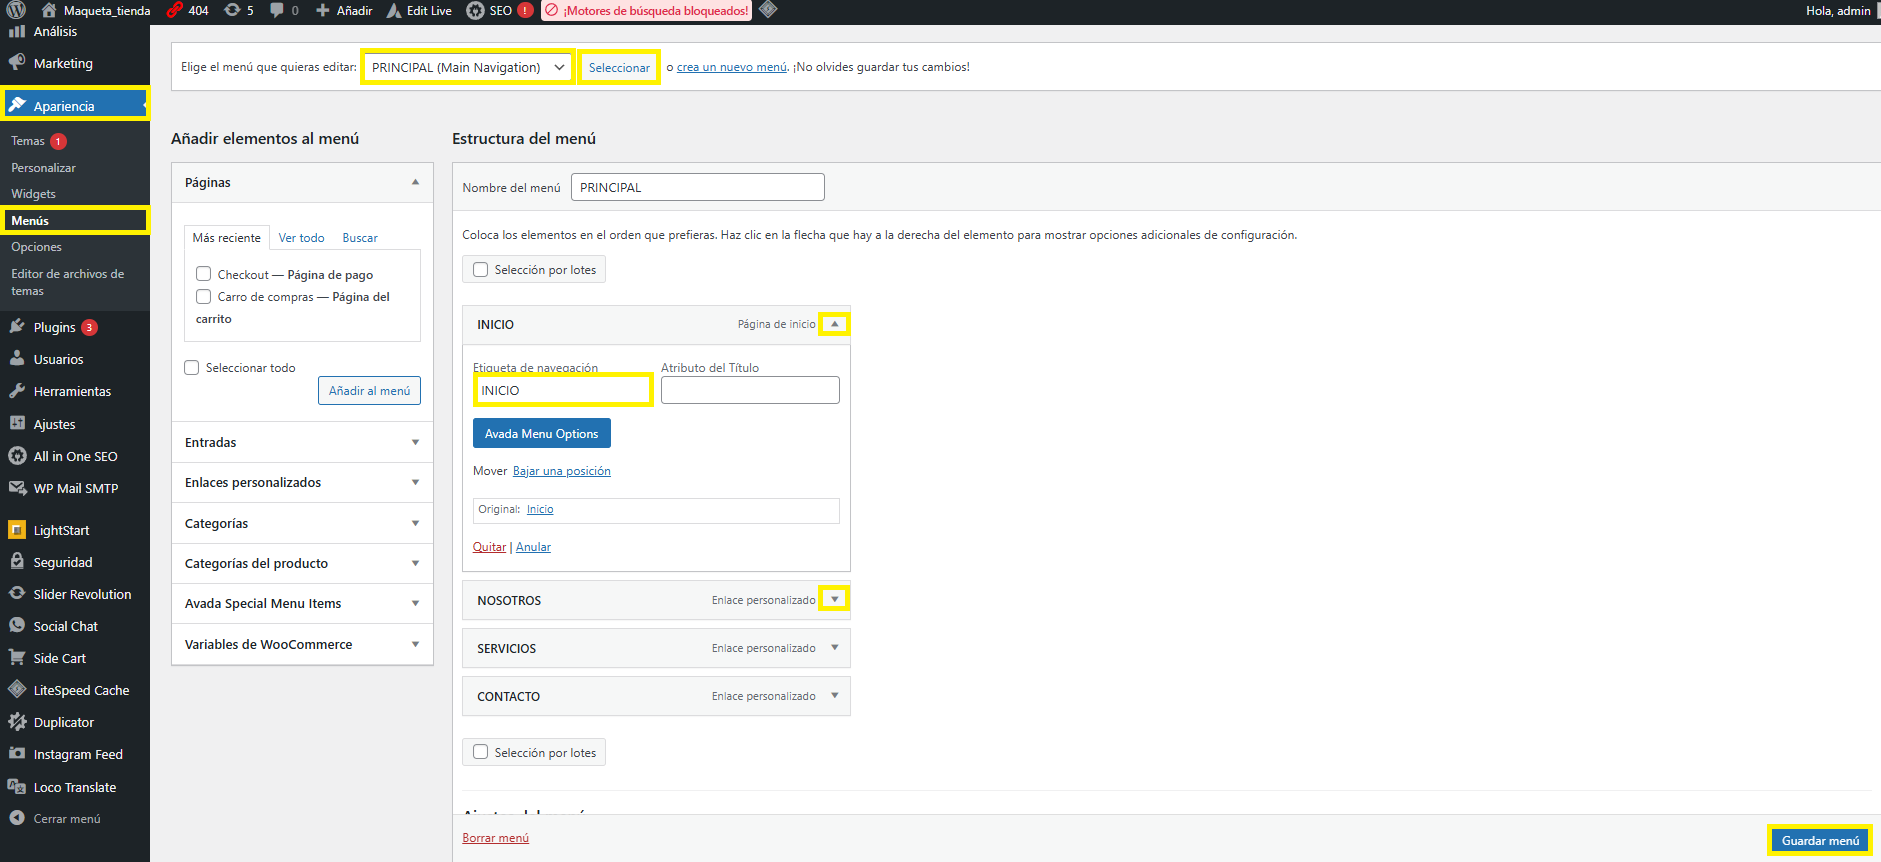Open Widgets in the Apariencia submenu
This screenshot has width=1881, height=862.
tap(33, 194)
